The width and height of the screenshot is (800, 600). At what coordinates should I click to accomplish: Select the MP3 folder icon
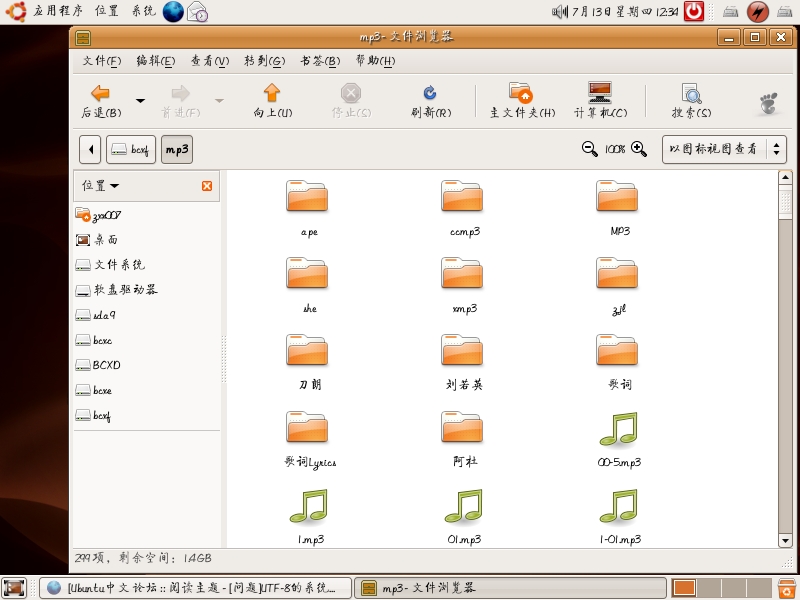coord(617,196)
